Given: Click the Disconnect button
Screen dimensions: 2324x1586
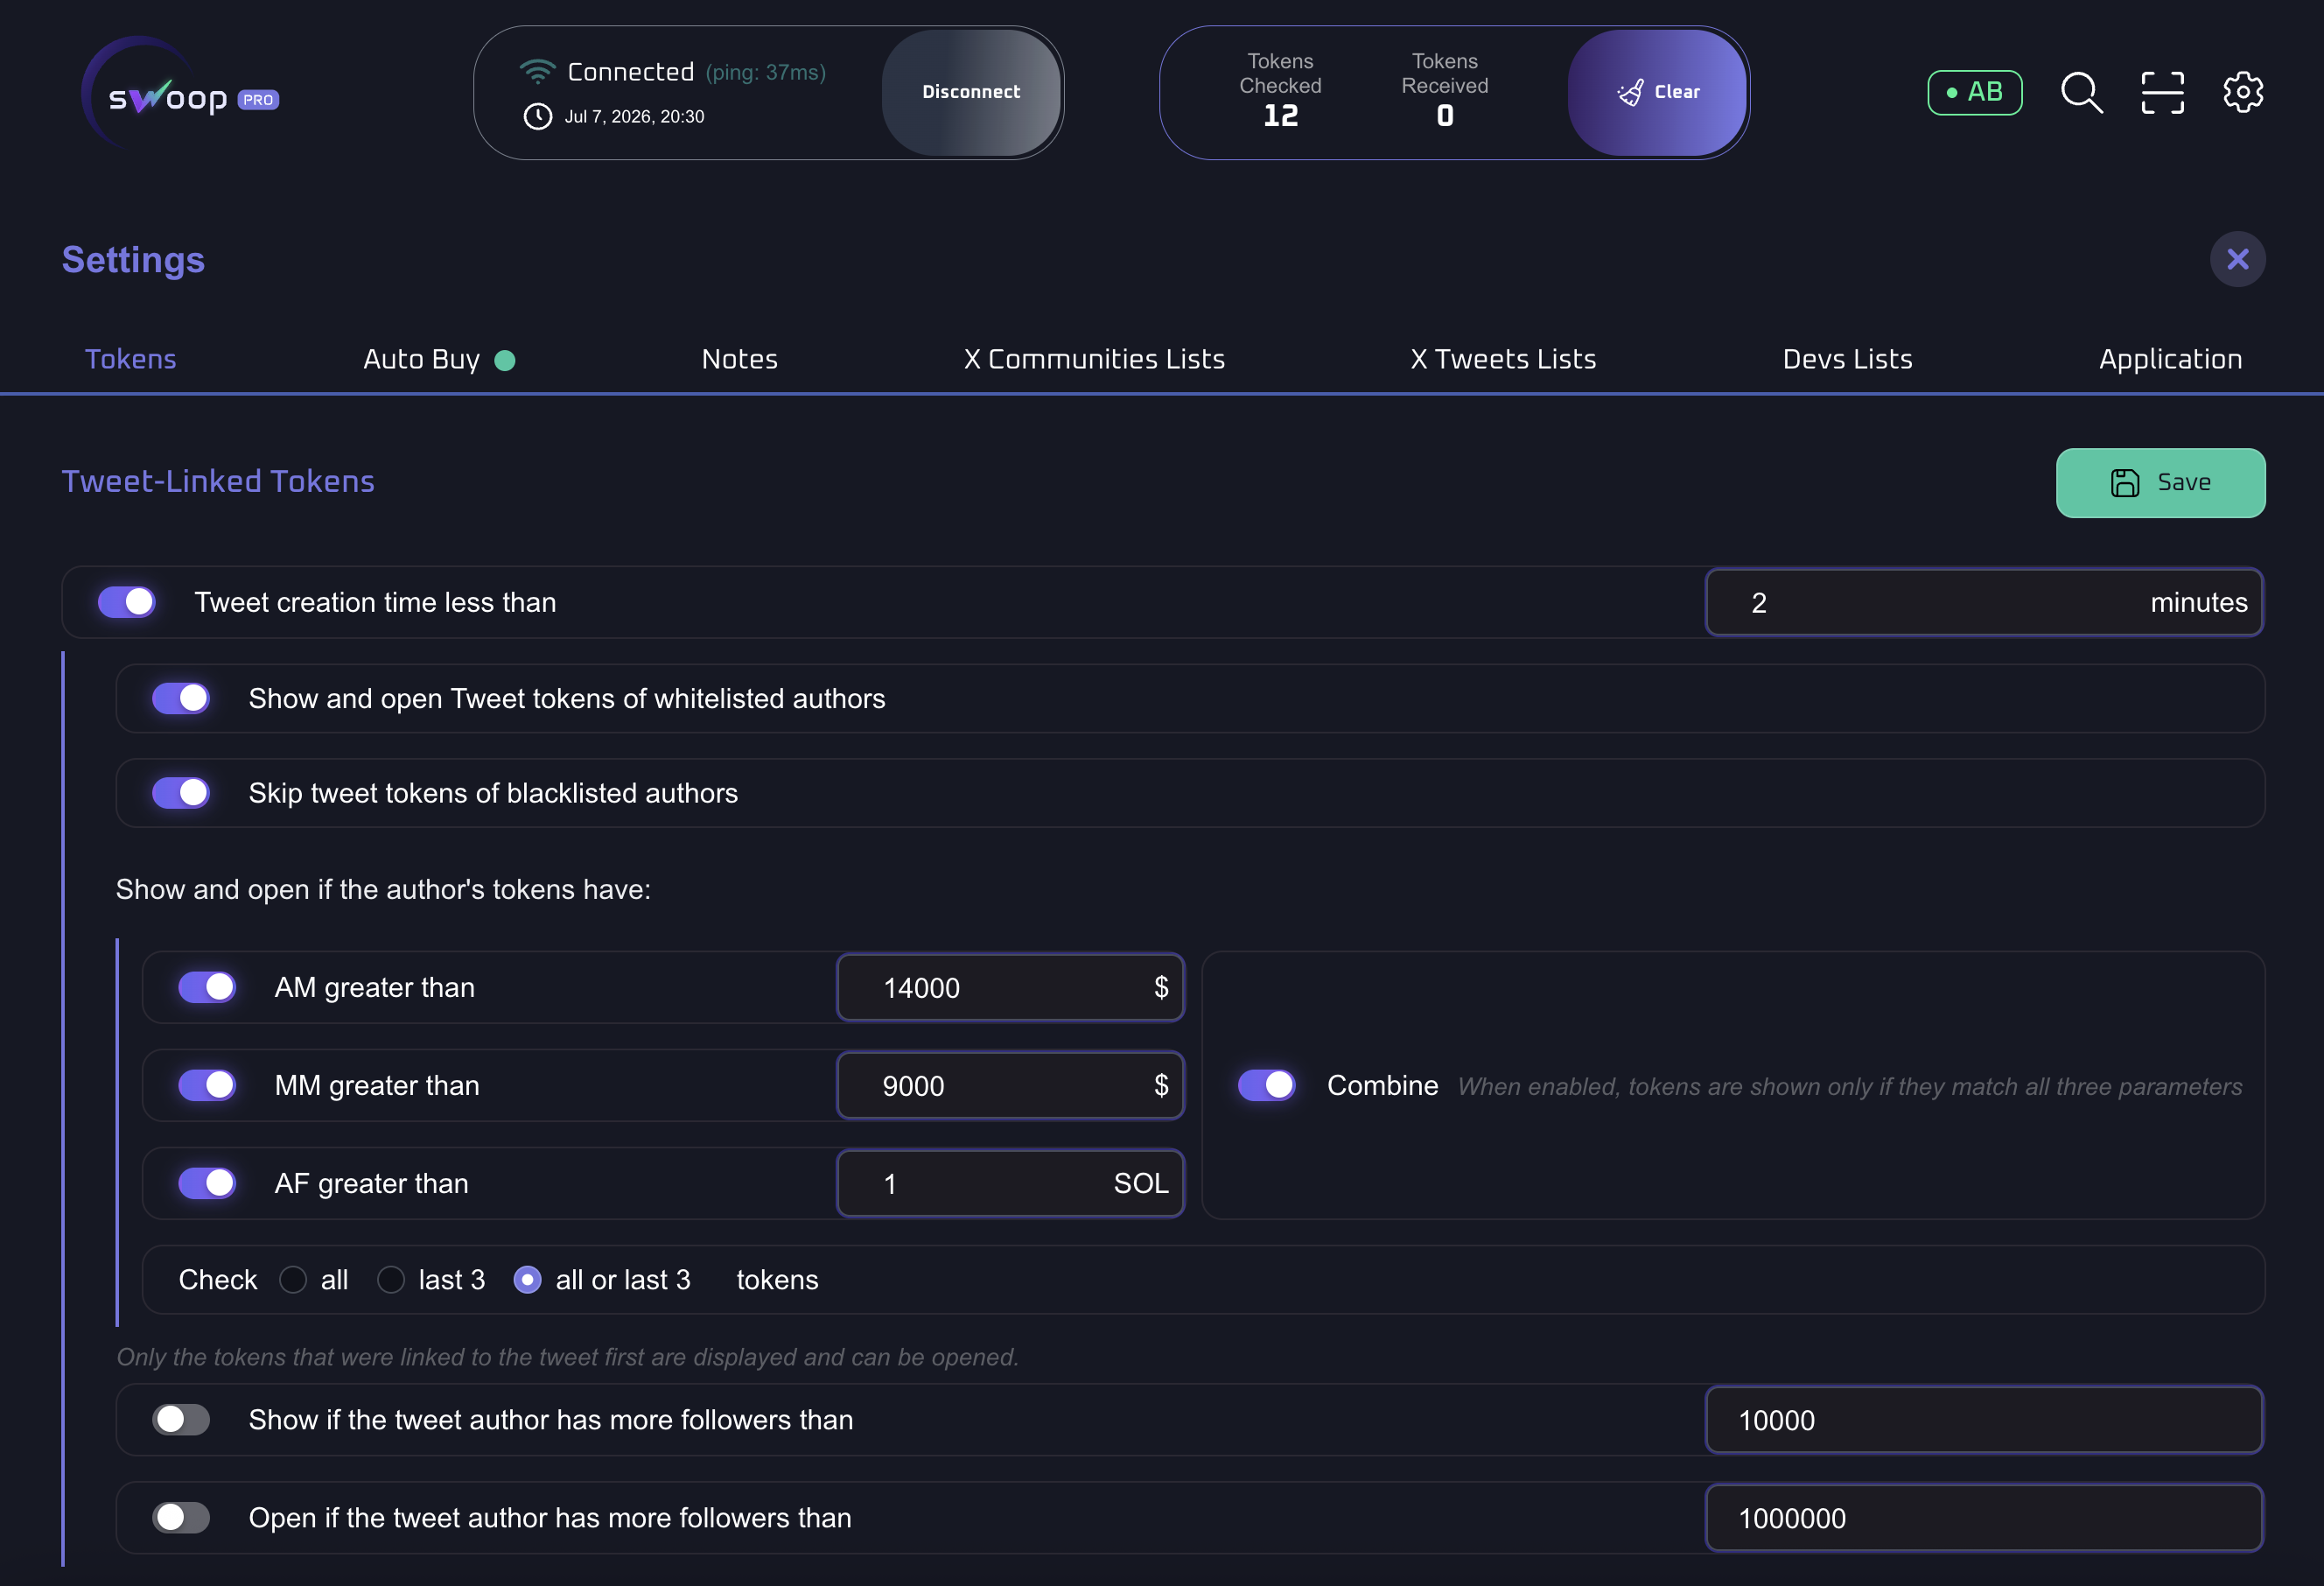Looking at the screenshot, I should [x=971, y=92].
